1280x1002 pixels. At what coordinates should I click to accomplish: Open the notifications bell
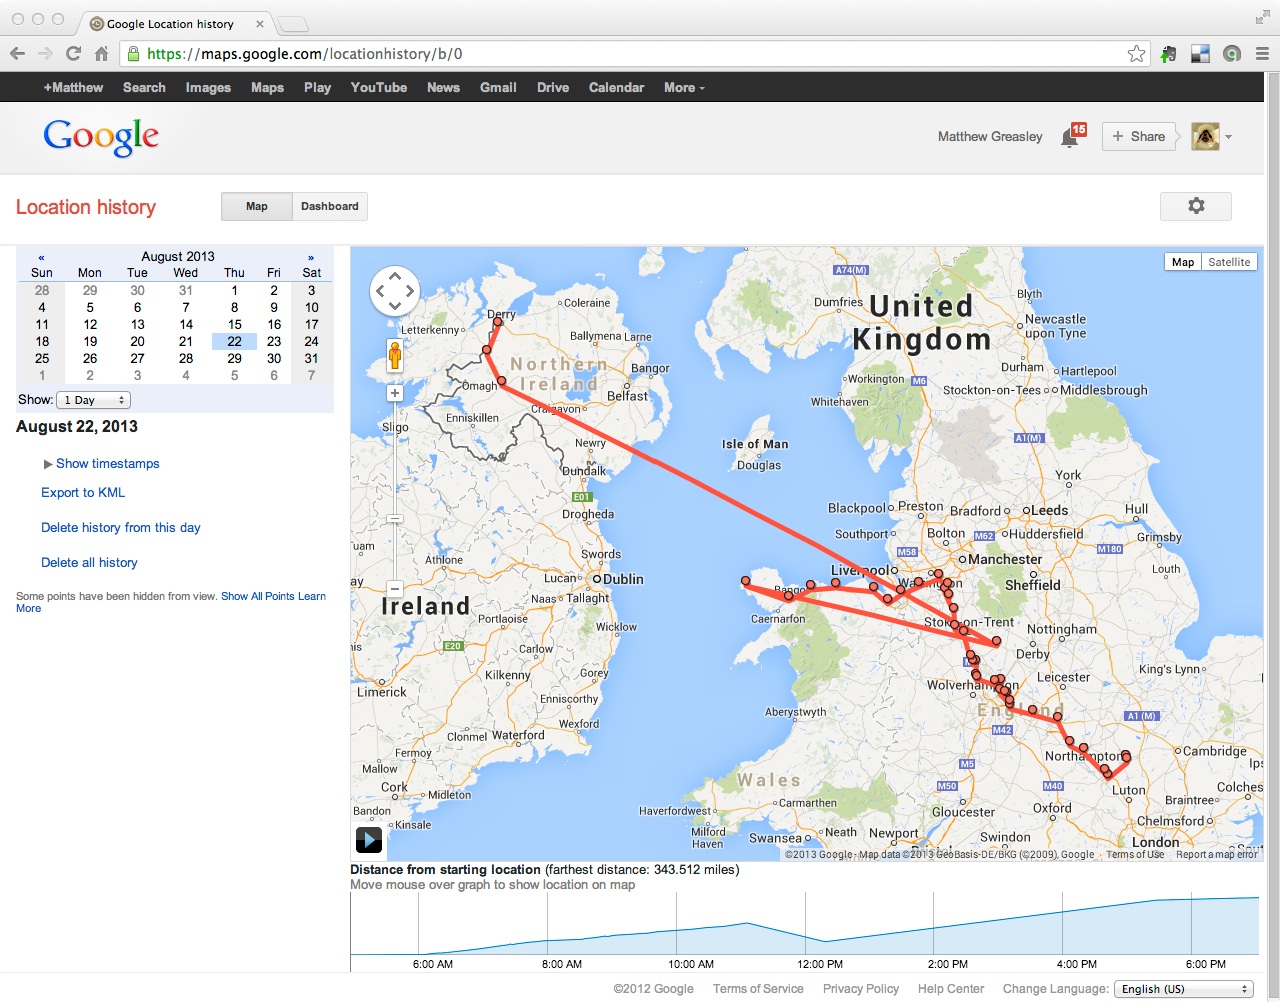pyautogui.click(x=1070, y=137)
